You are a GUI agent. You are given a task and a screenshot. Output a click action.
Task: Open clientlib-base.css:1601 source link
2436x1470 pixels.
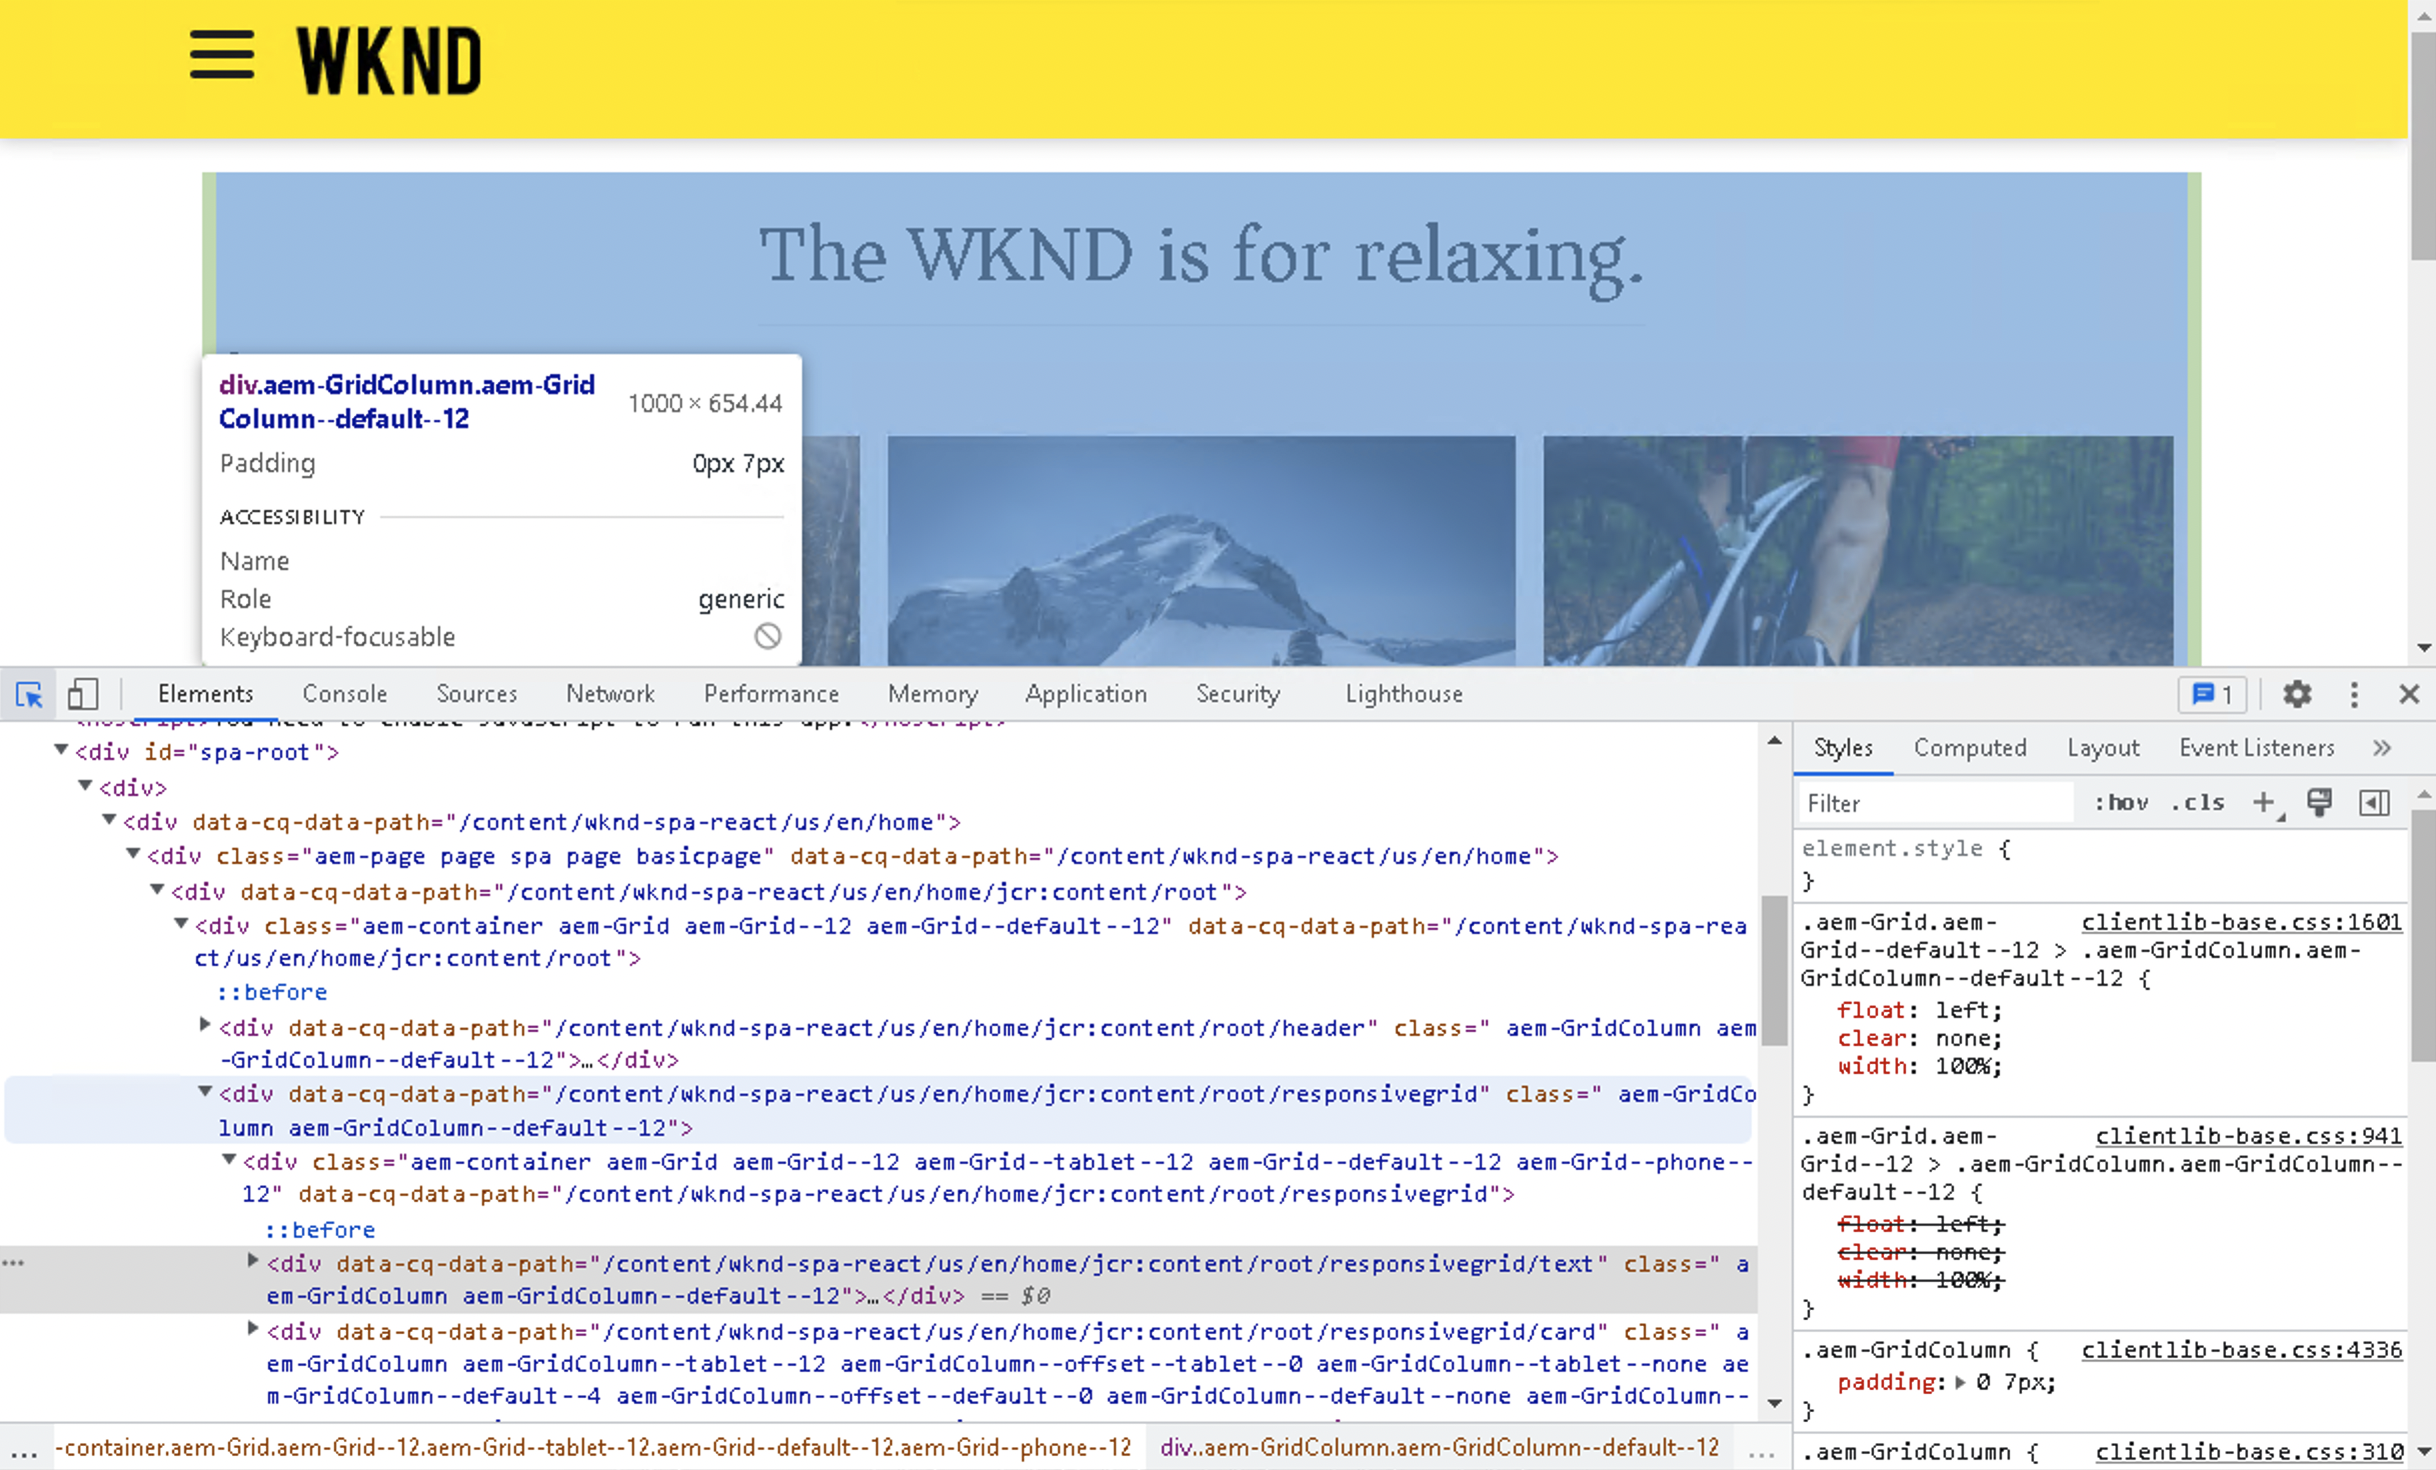(x=2241, y=922)
